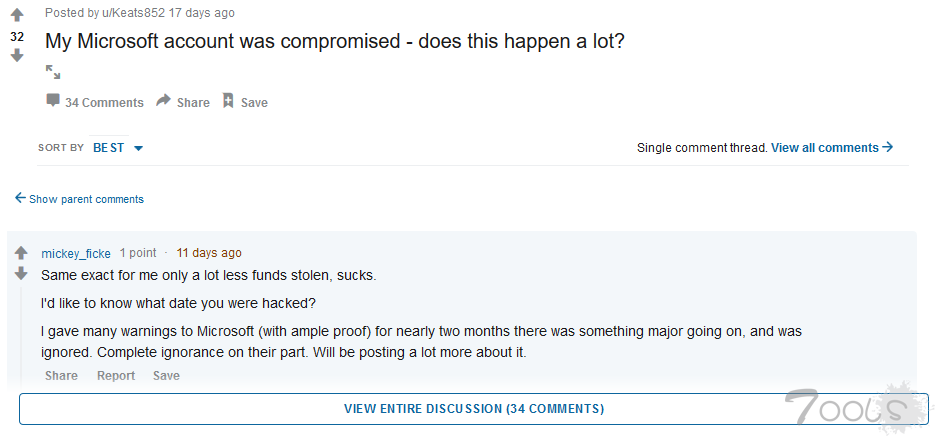Click the expand post arrows icon
This screenshot has width=940, height=441.
[53, 72]
